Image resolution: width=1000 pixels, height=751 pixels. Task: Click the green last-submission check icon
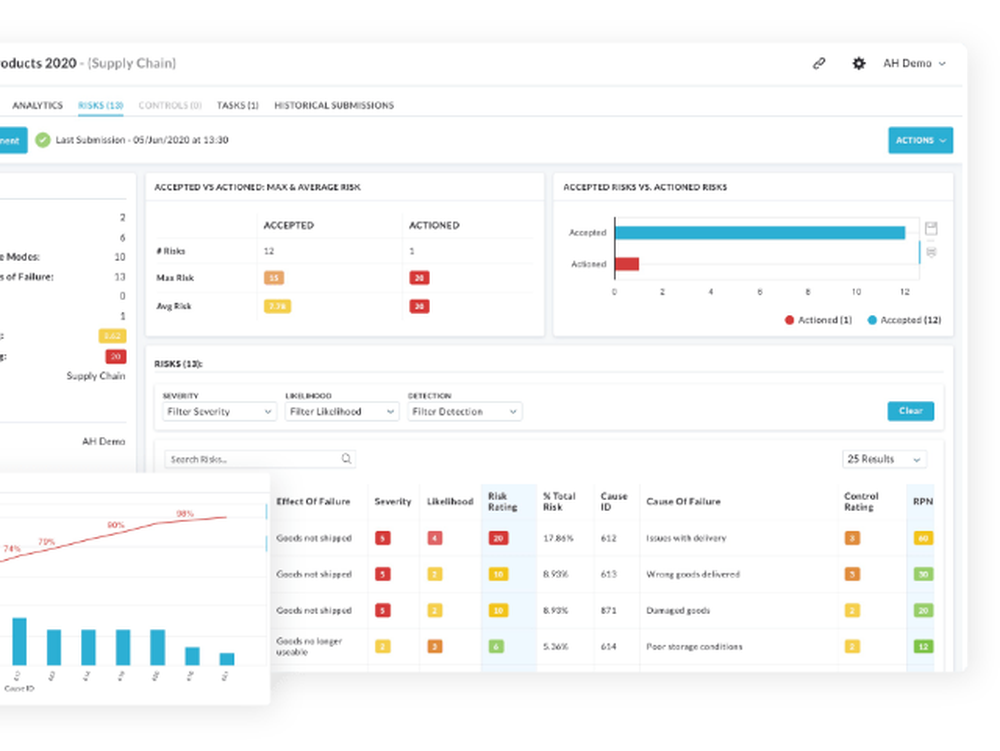point(43,140)
